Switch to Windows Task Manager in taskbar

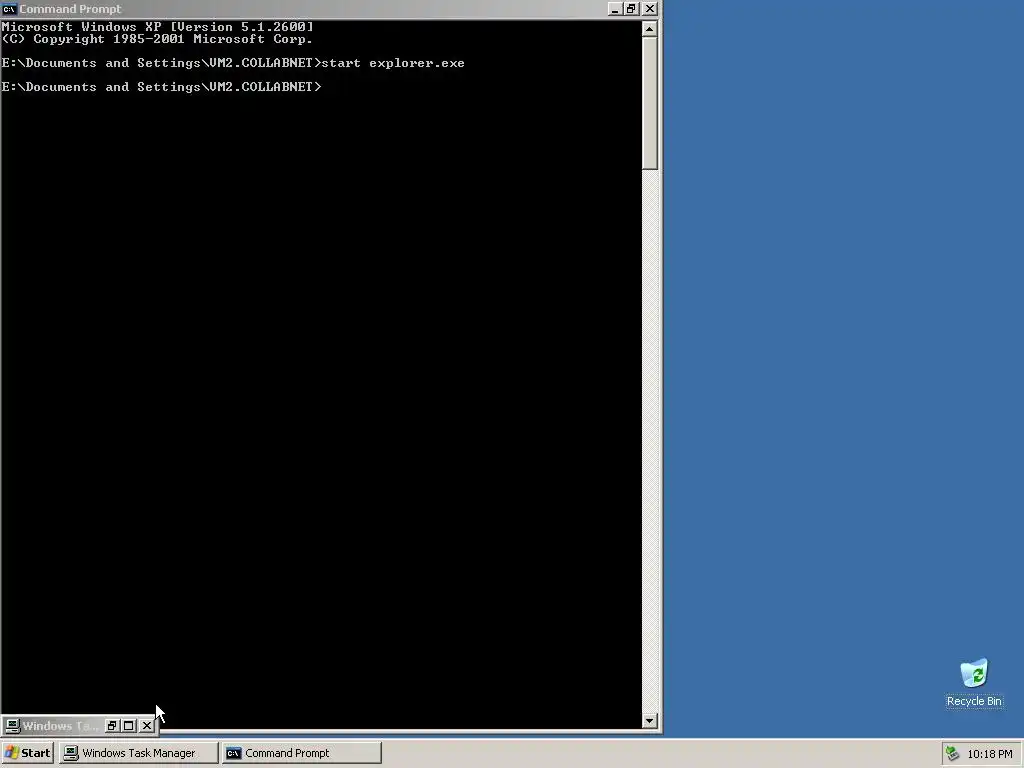[x=138, y=753]
